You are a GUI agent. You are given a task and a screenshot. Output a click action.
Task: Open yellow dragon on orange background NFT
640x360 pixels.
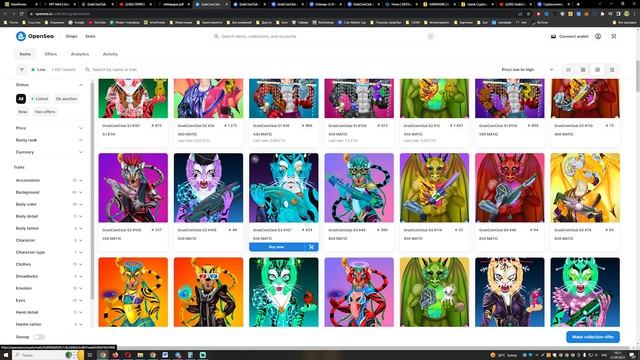[x=585, y=188]
